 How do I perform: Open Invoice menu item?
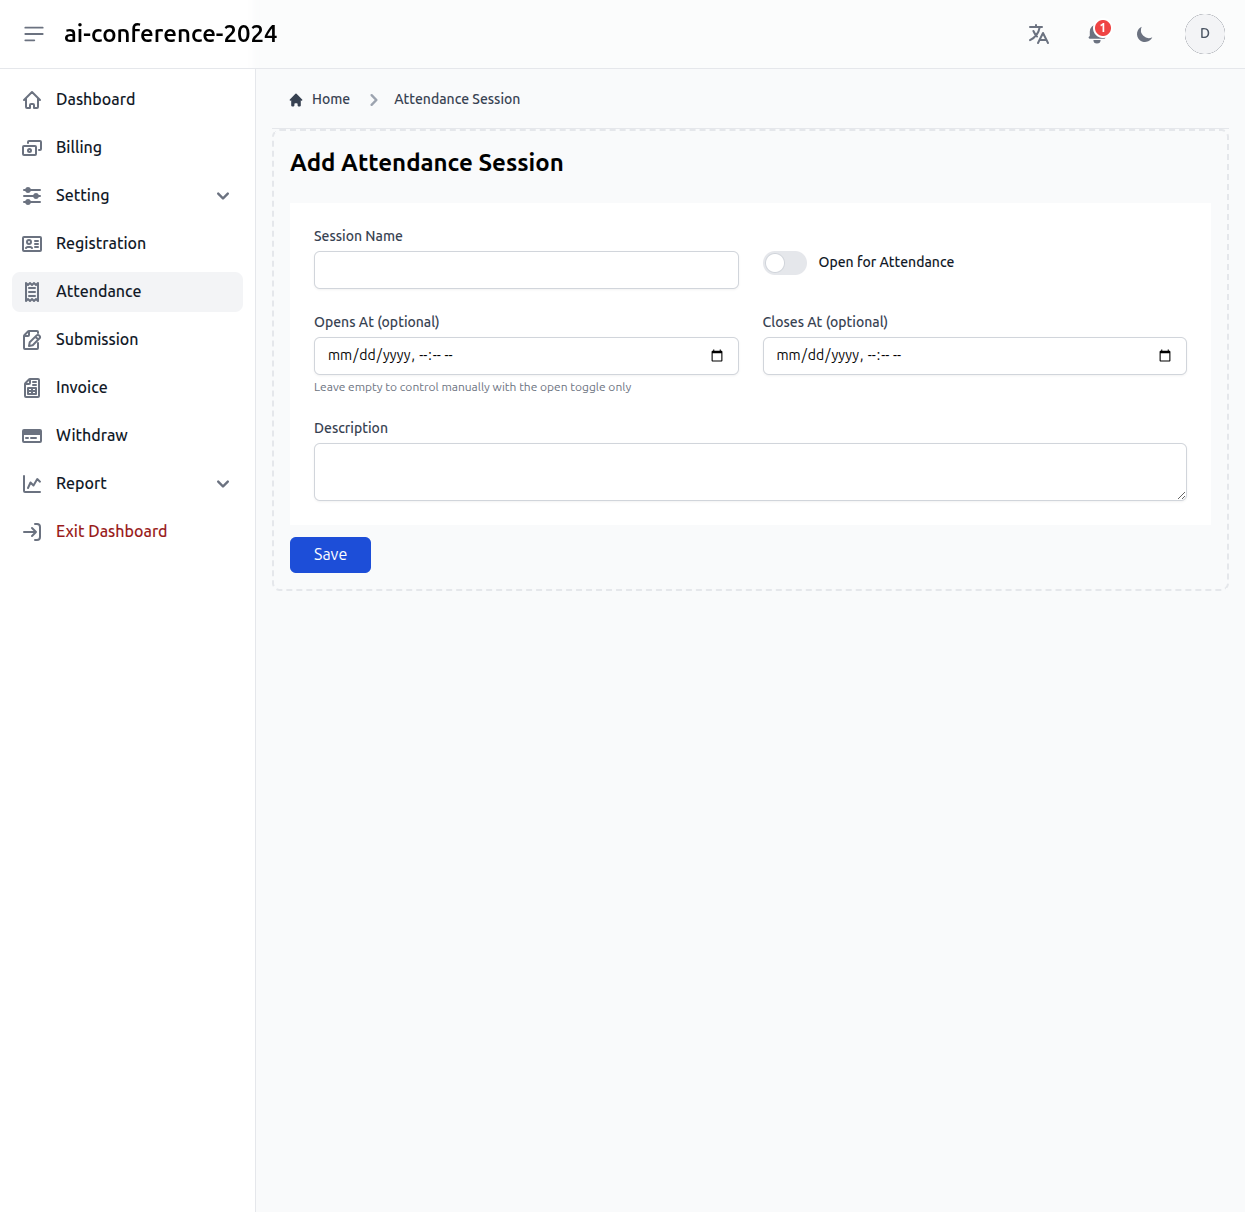(x=127, y=388)
